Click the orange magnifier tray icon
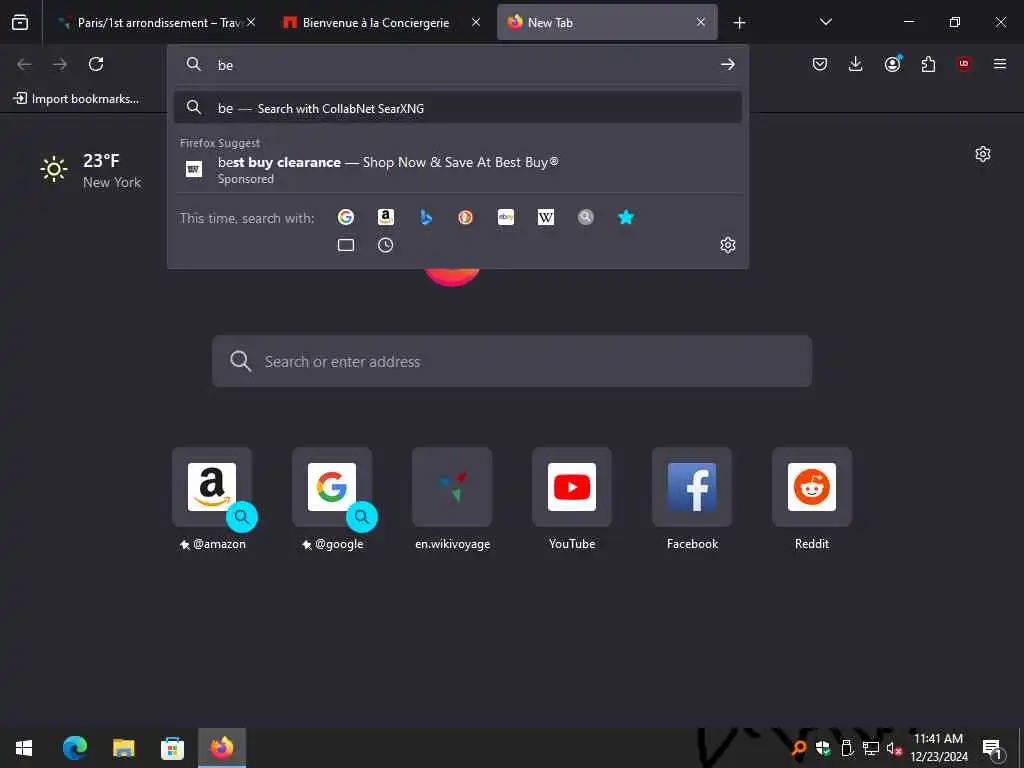 click(799, 748)
